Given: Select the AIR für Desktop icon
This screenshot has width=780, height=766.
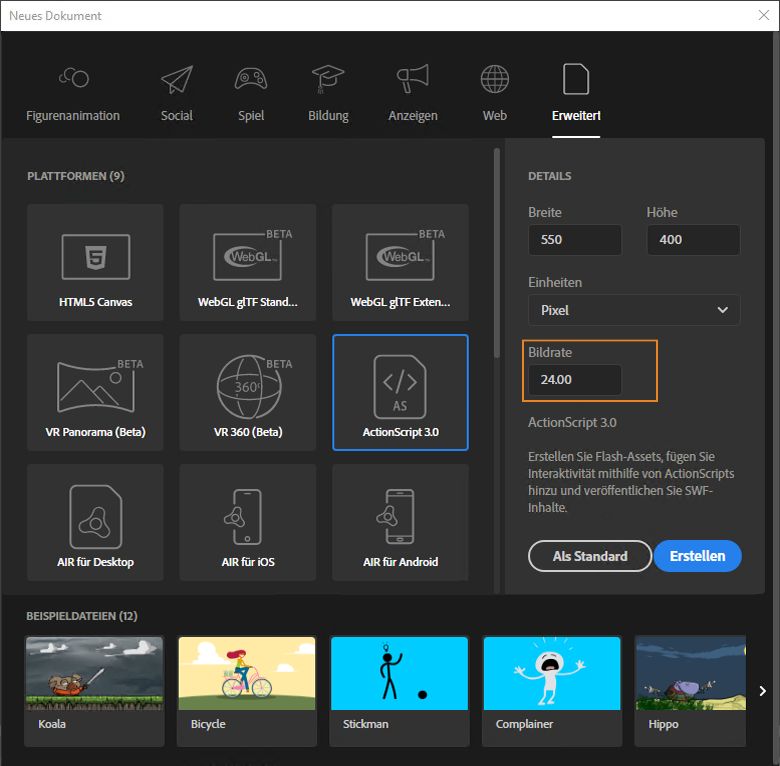Looking at the screenshot, I should 96,517.
